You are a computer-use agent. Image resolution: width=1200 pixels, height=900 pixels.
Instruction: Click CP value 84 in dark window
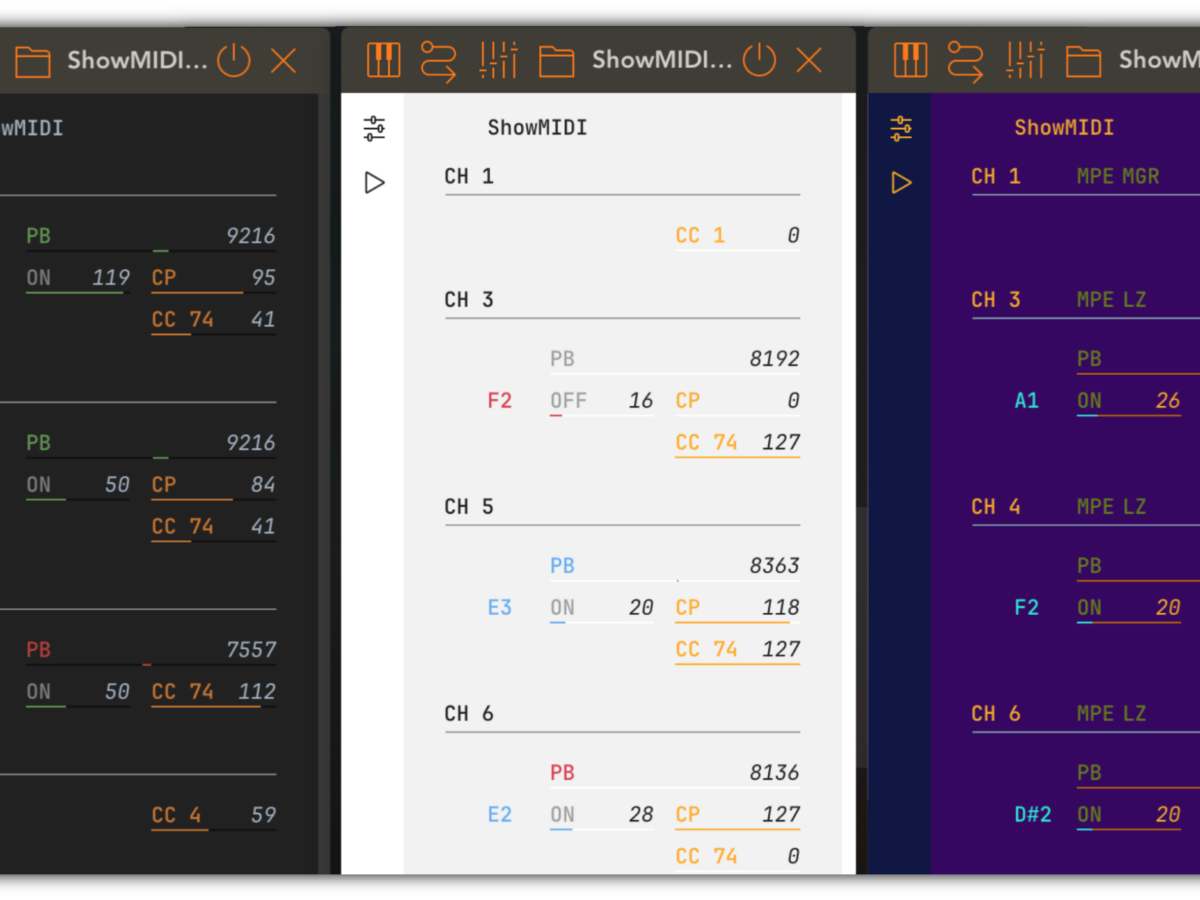(264, 485)
